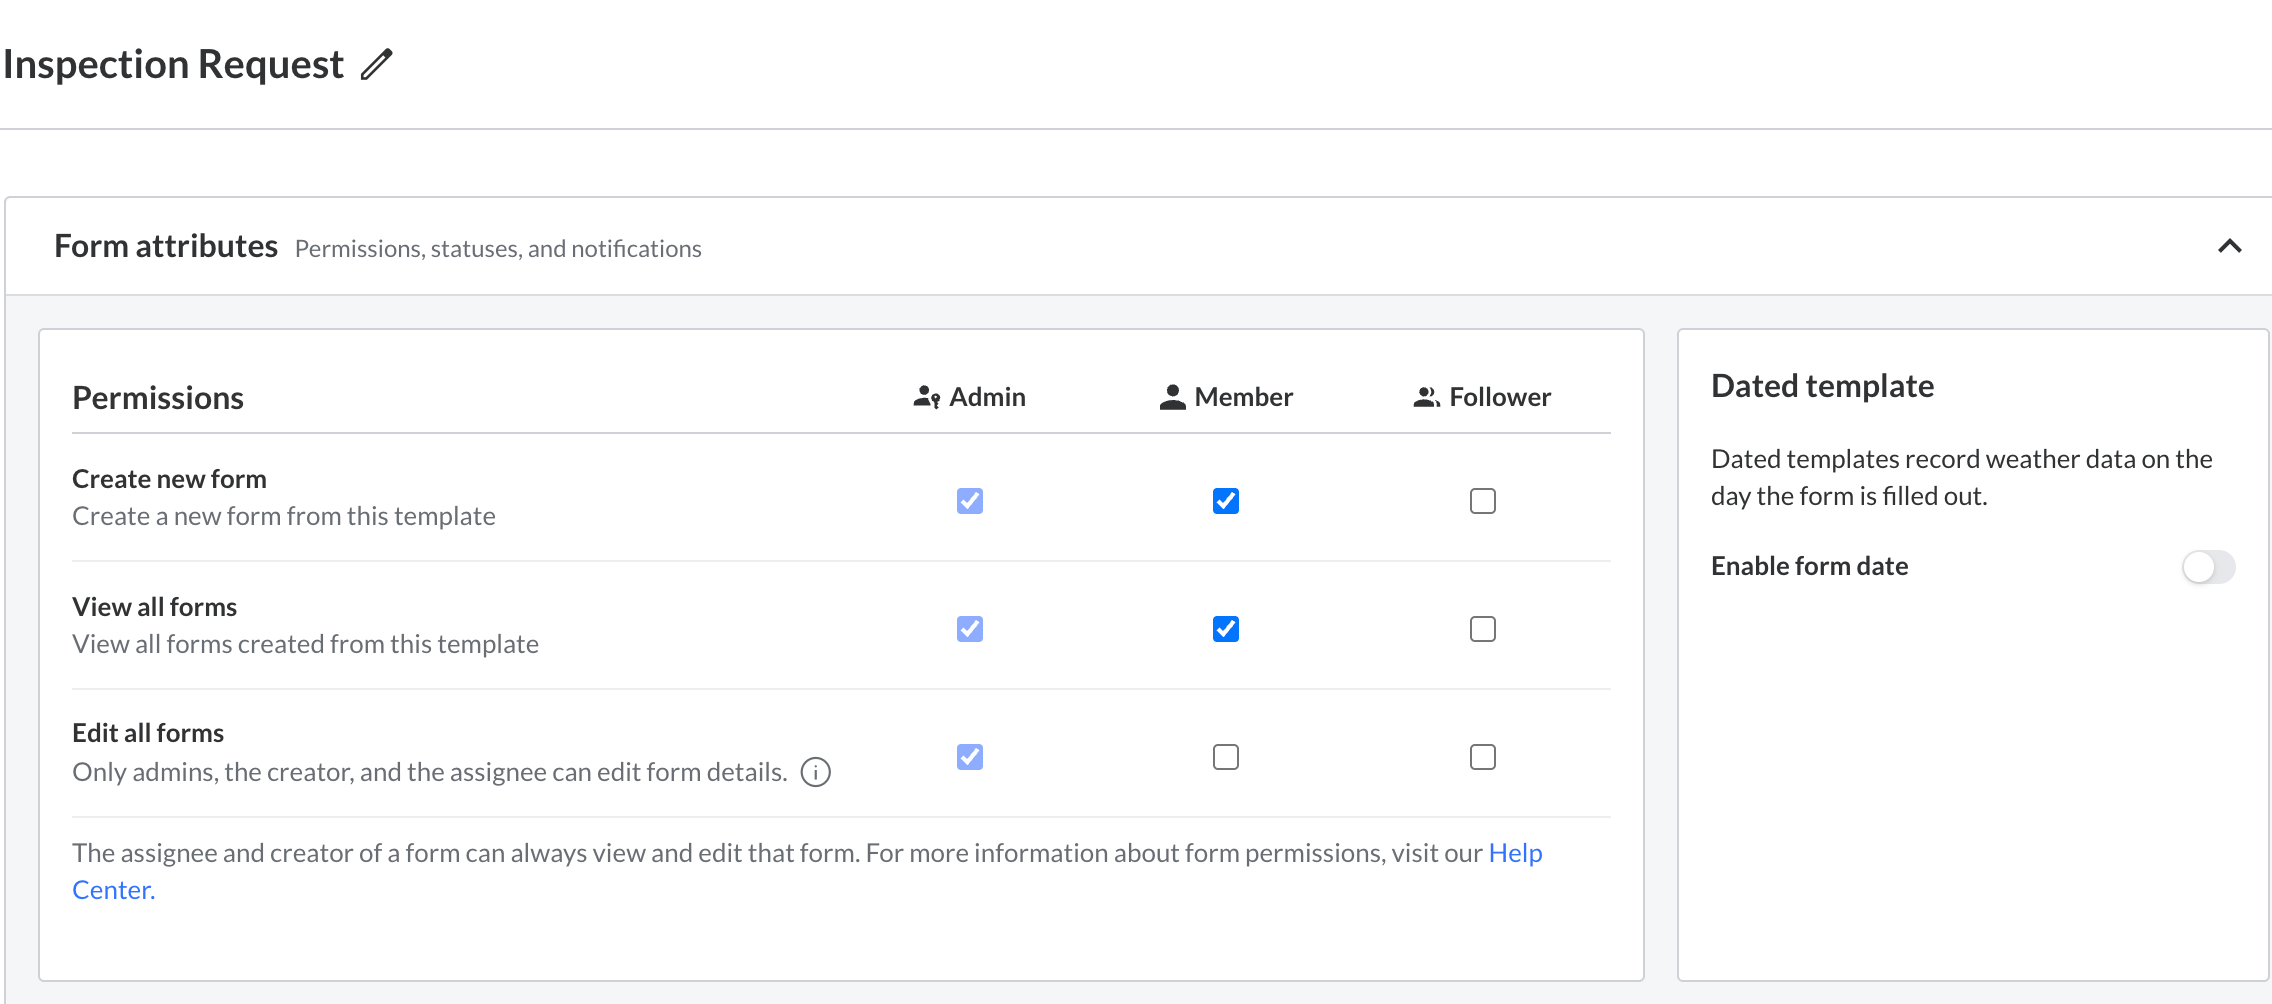Viewport: 2272px width, 1004px height.
Task: Click Admin checkbox for Create new form
Action: click(969, 501)
